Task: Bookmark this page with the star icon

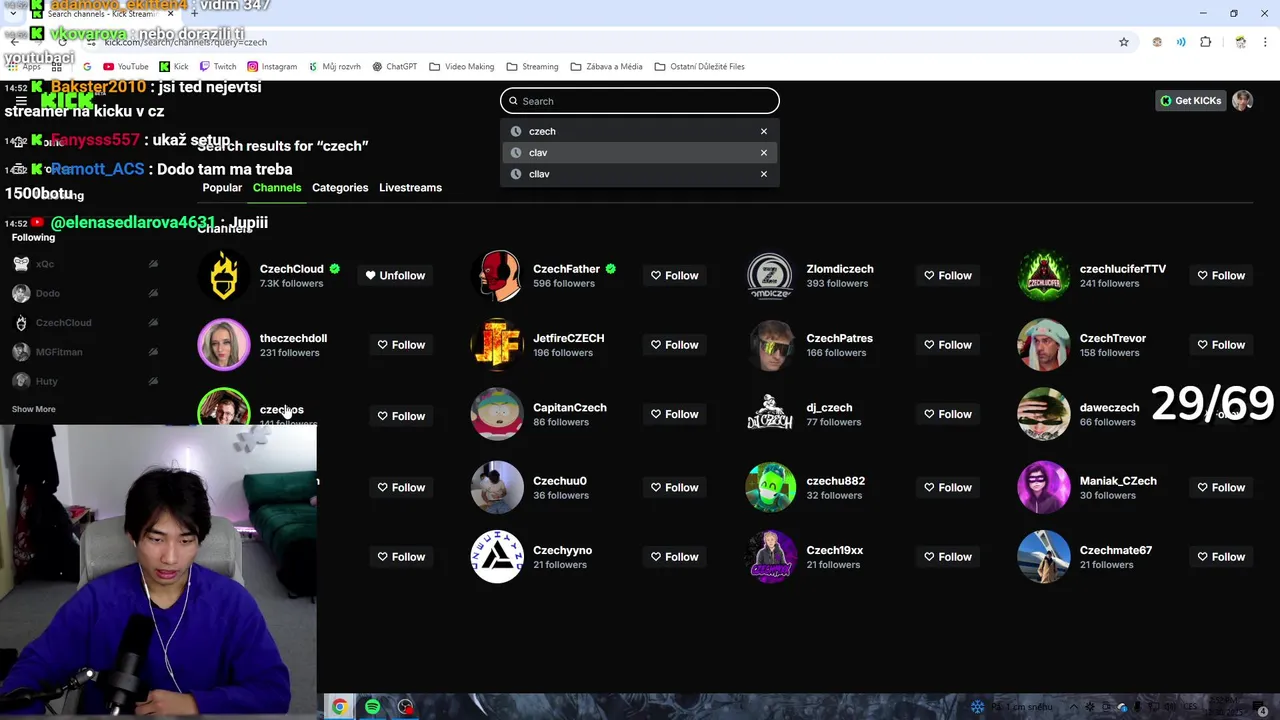Action: coord(1124,42)
